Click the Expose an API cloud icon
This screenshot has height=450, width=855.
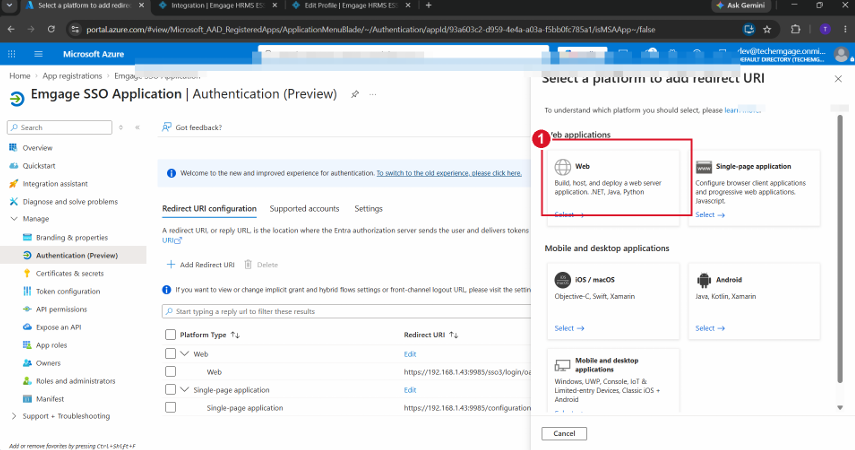27,327
